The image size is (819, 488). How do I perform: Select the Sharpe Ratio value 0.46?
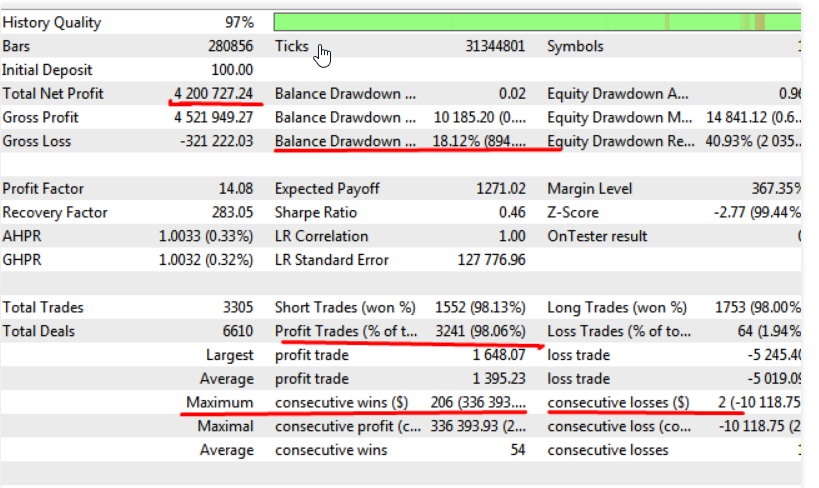512,212
